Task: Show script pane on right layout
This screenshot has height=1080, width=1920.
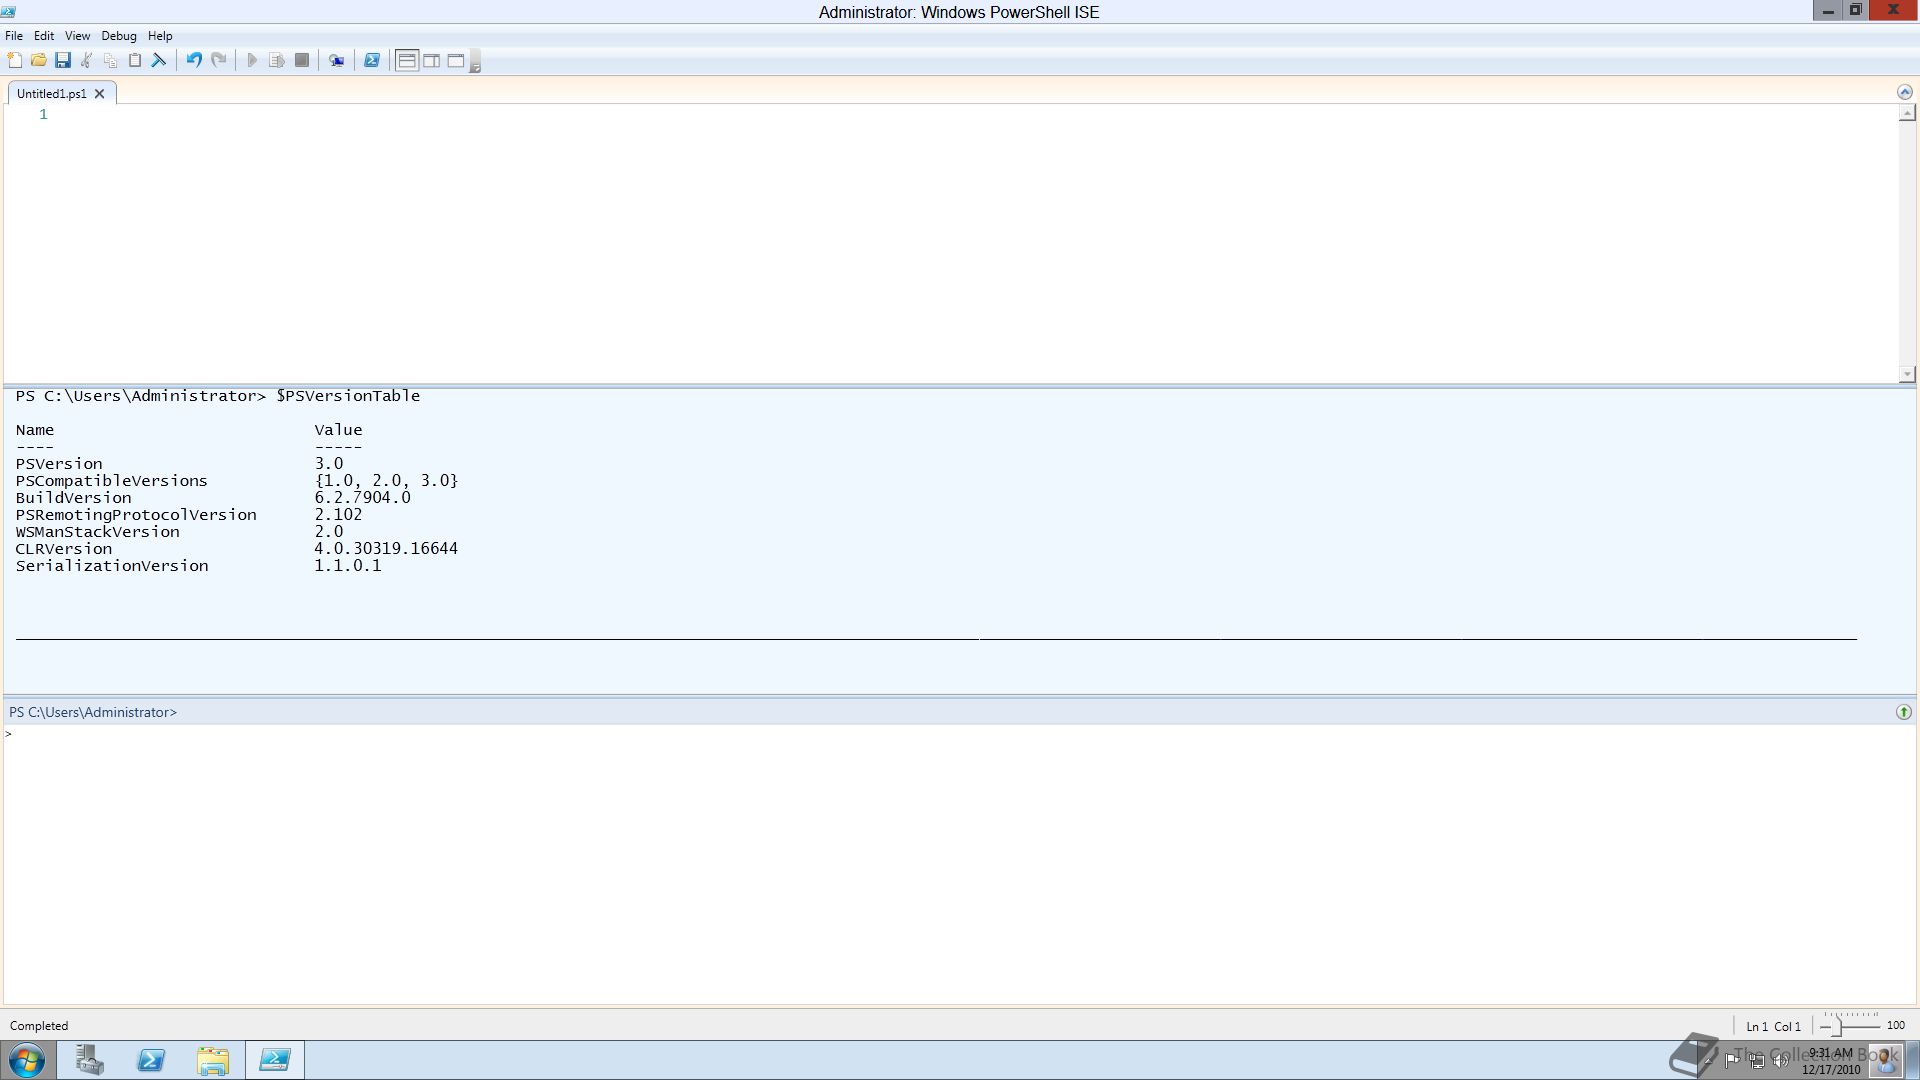Action: 431,61
